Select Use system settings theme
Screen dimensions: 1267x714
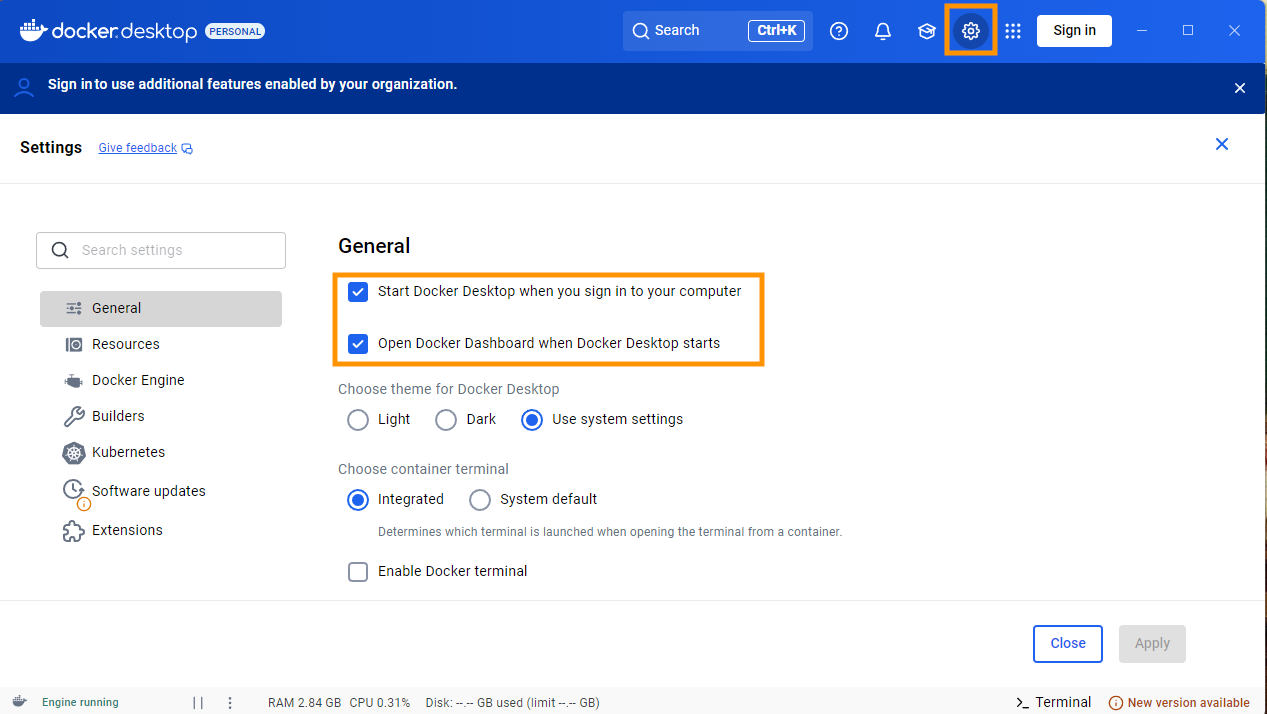click(532, 420)
